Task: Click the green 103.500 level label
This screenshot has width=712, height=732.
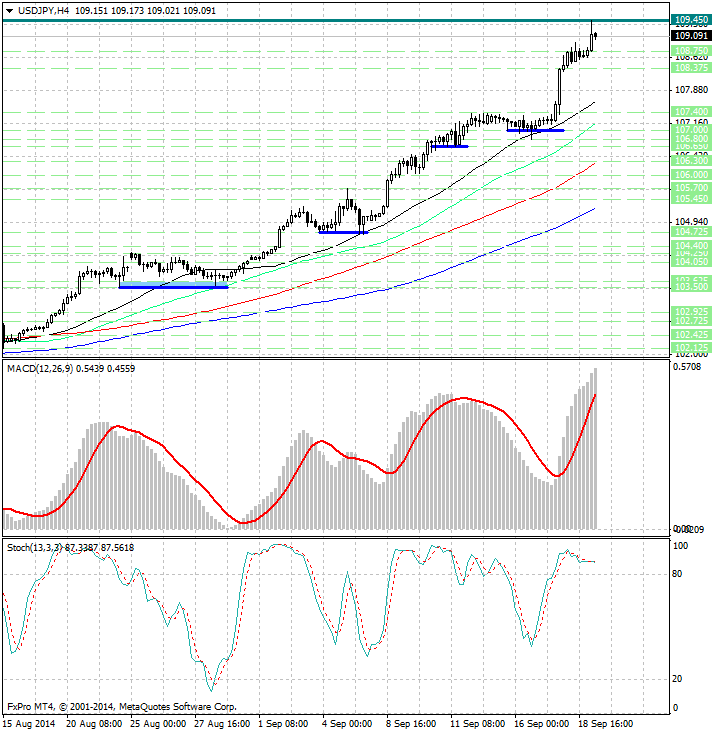Action: [x=691, y=287]
